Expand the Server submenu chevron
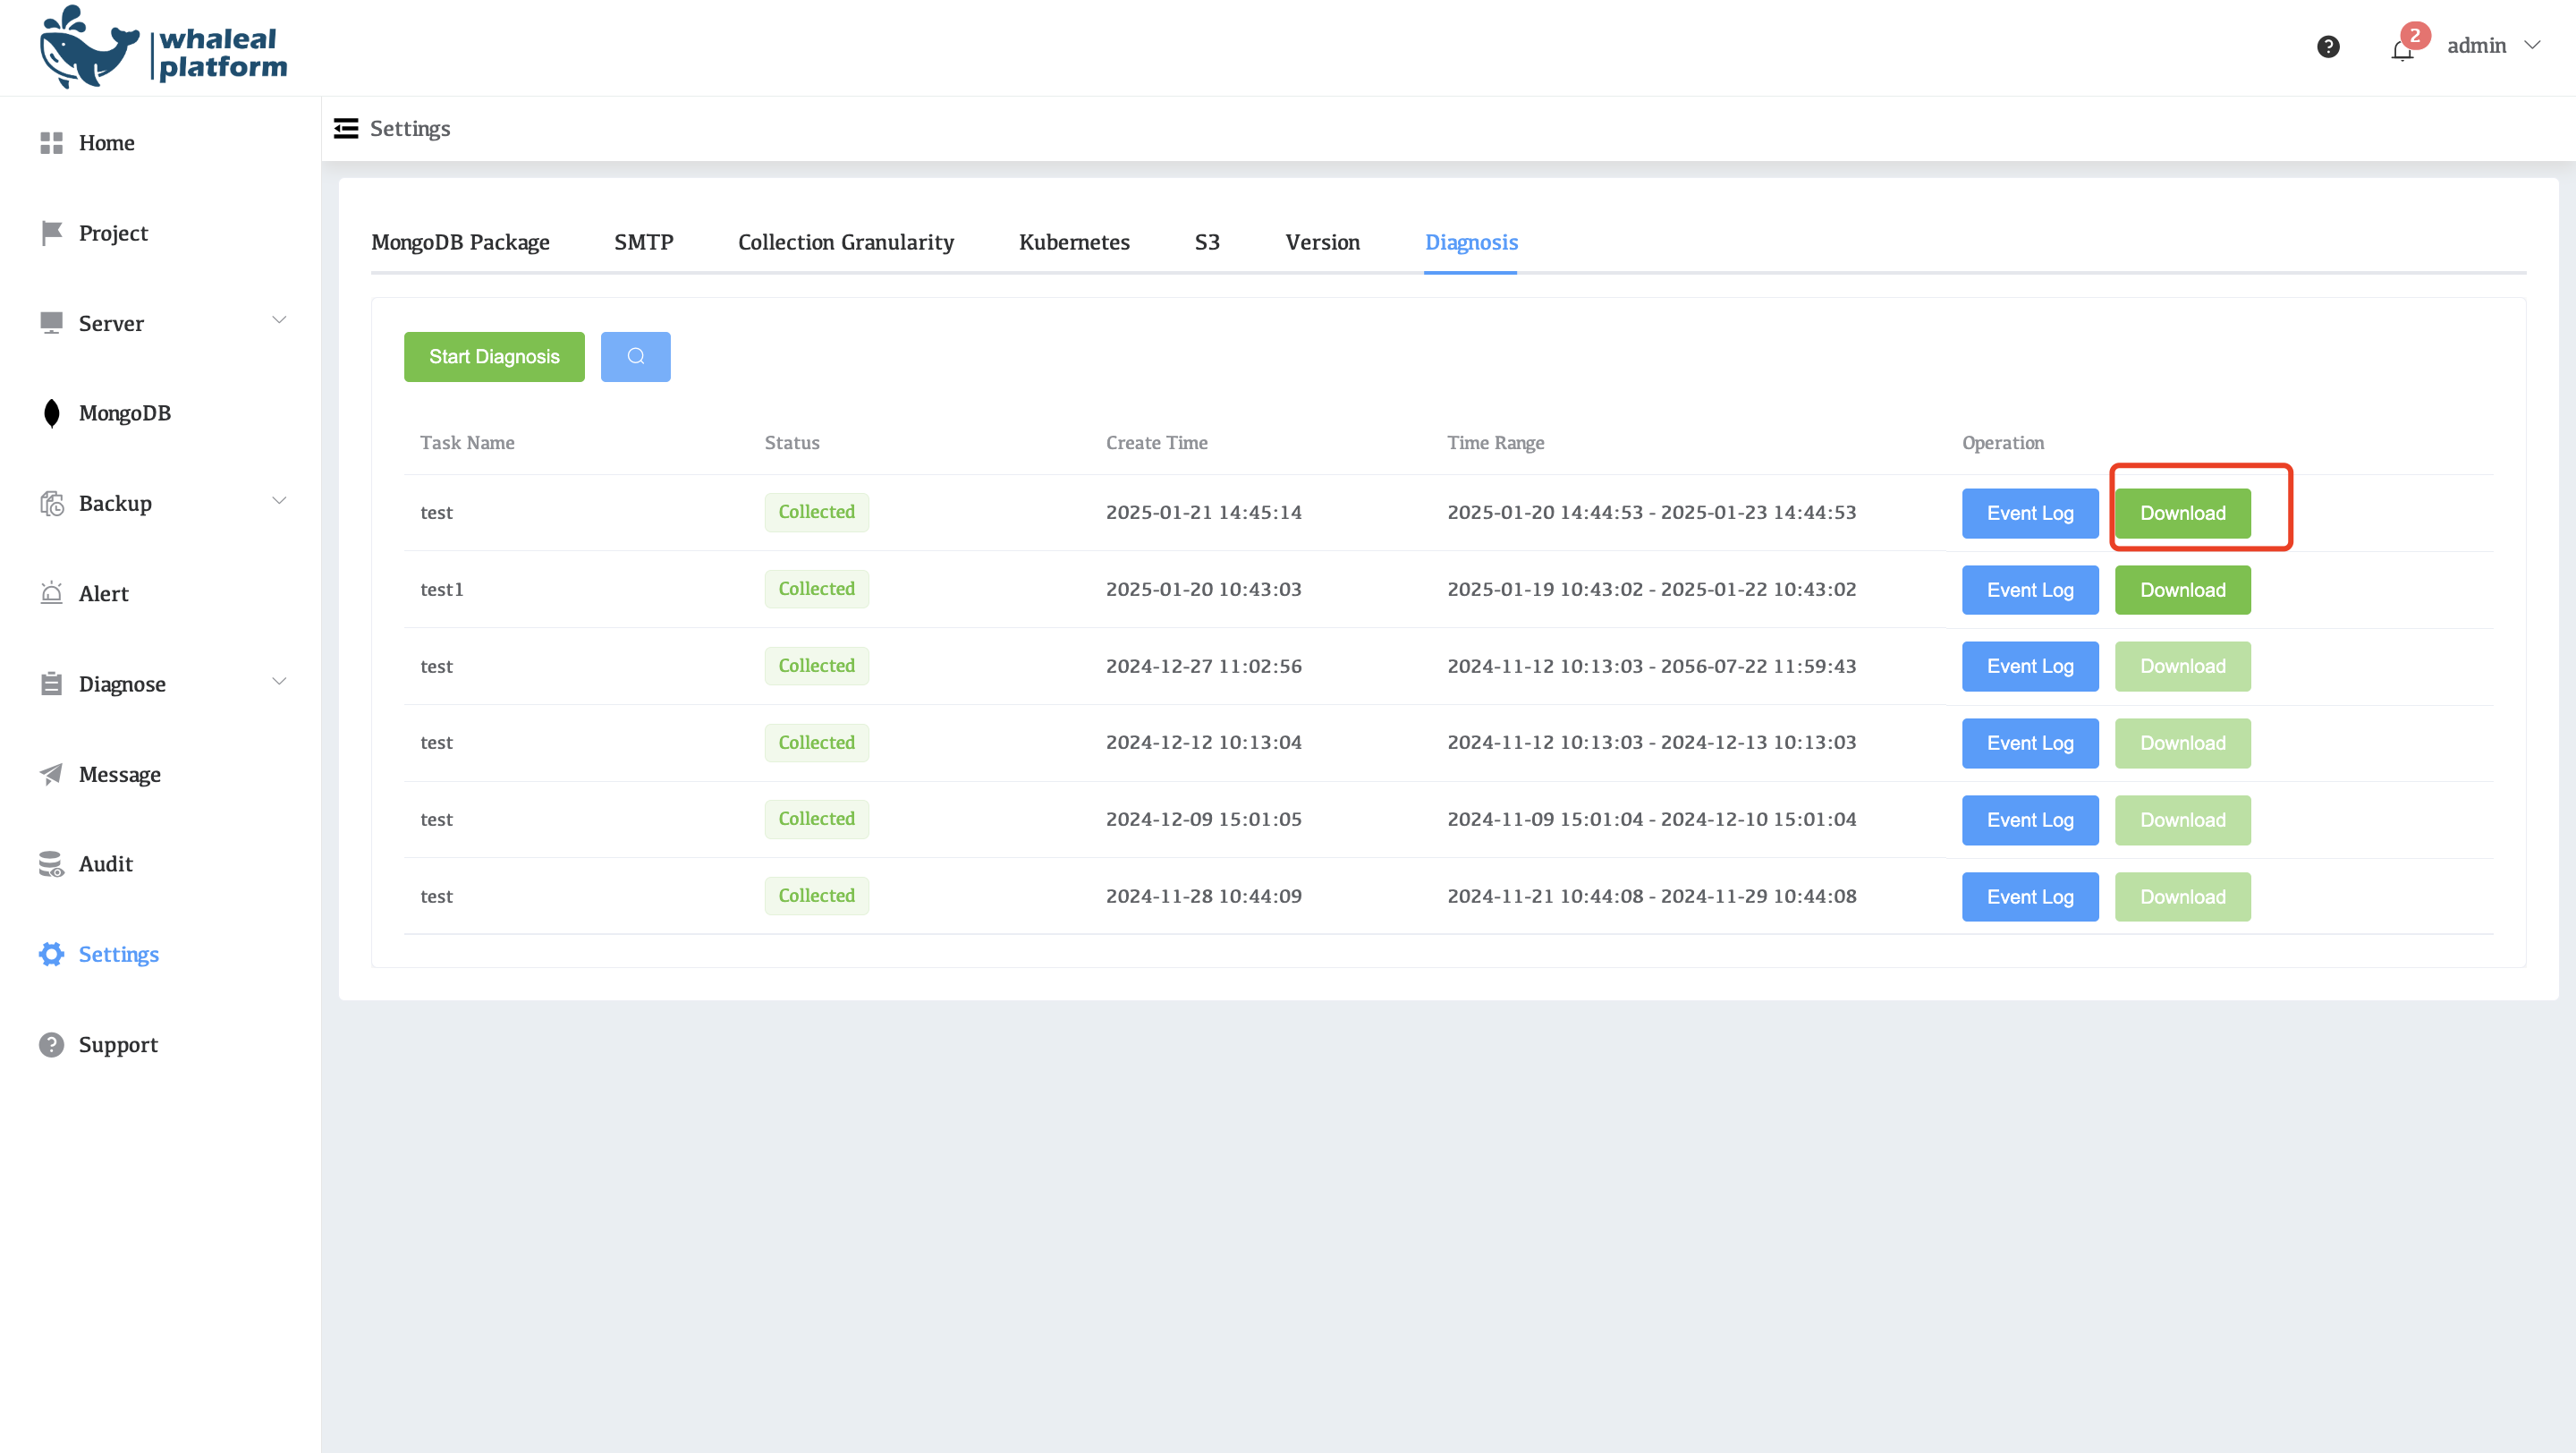Viewport: 2576px width, 1453px height. pyautogui.click(x=279, y=320)
